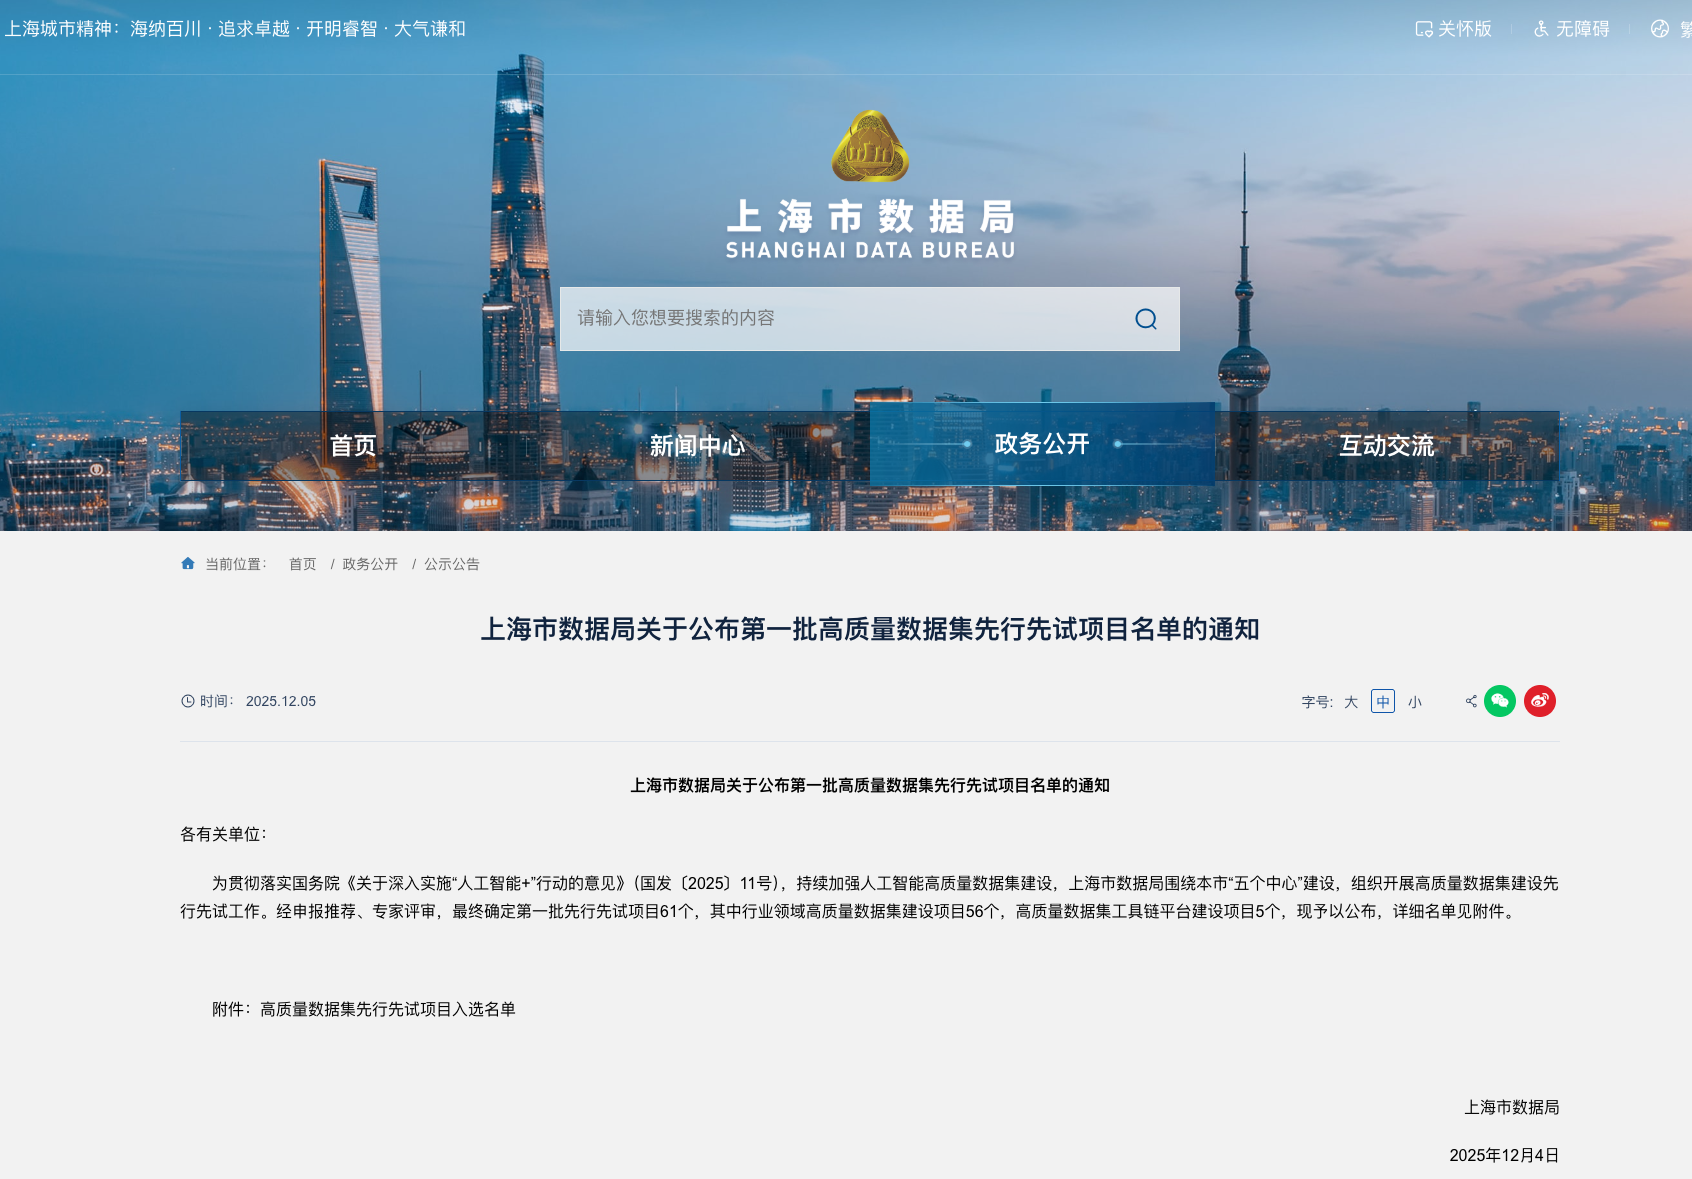Open the attachment 高质量数据集先行先试项目入选名单
Image resolution: width=1692 pixels, height=1179 pixels.
click(x=388, y=1010)
